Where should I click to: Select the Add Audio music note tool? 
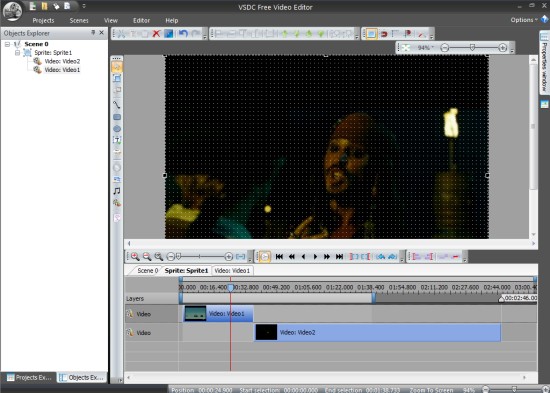click(x=117, y=191)
